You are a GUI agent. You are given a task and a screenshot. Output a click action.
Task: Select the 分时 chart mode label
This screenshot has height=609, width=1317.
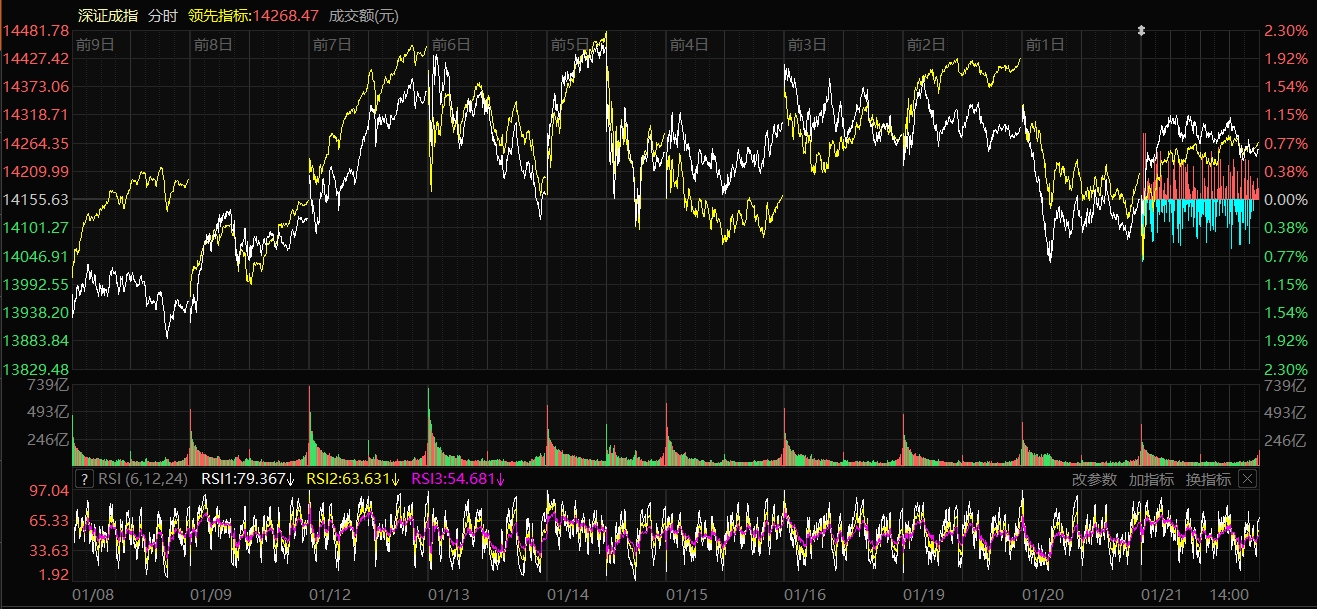point(163,16)
